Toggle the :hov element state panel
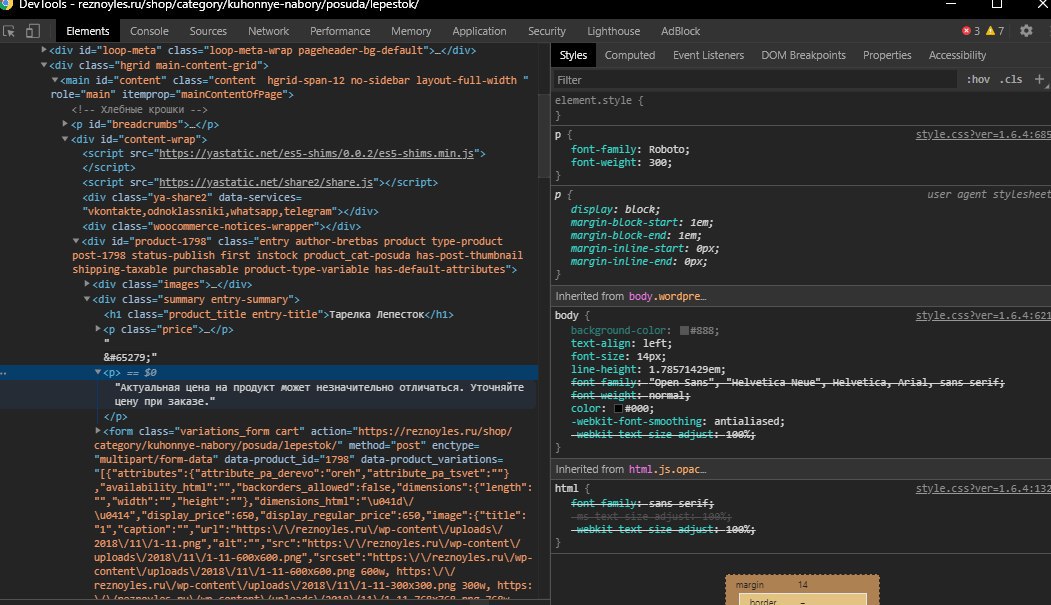Screen dimensions: 1051x605 coord(977,79)
